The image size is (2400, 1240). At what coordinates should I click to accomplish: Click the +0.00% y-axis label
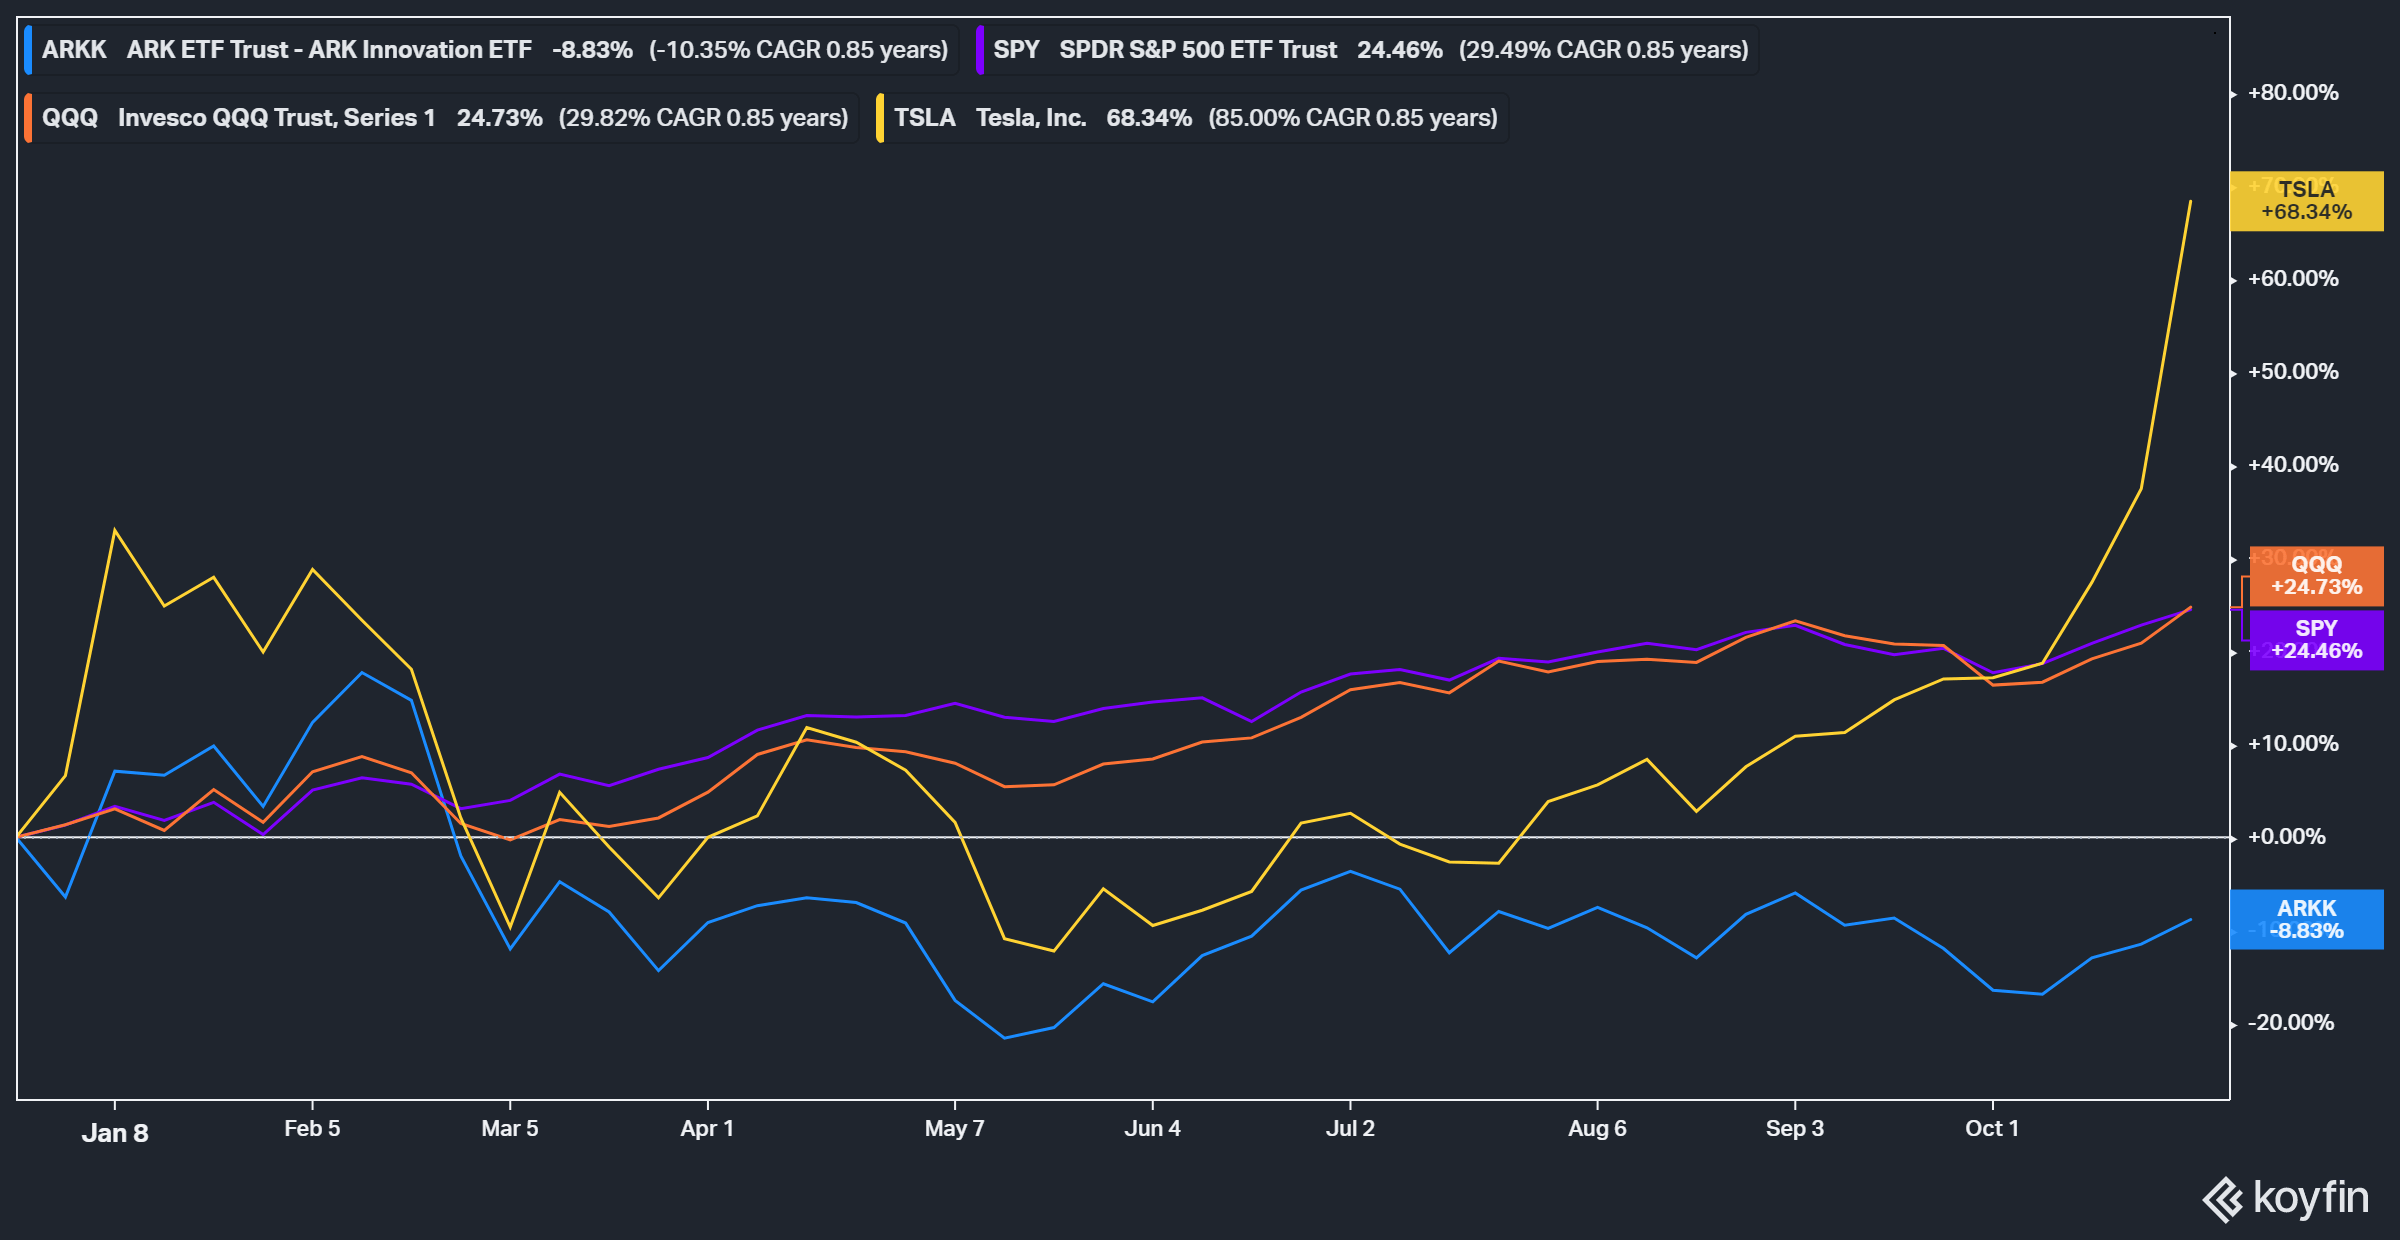coord(2287,837)
